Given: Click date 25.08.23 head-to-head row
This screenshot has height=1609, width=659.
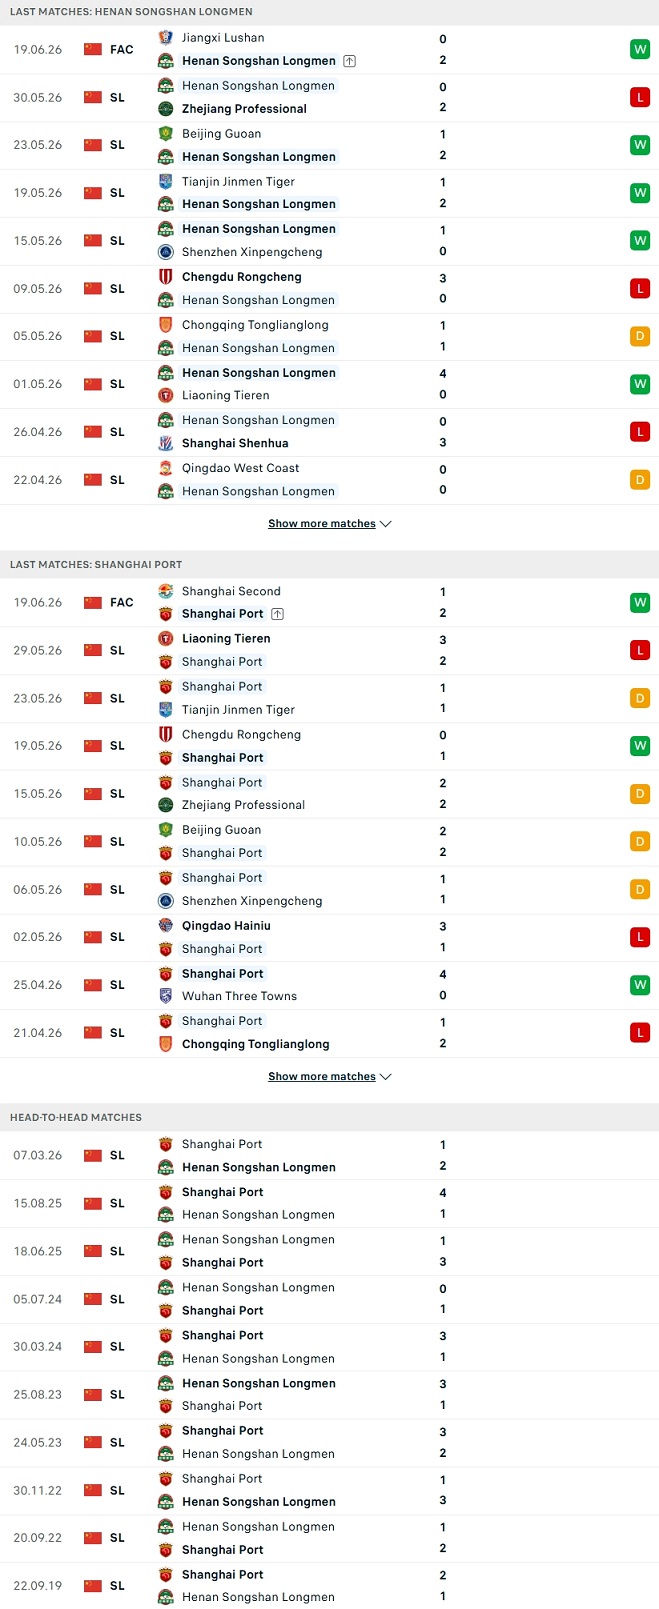Looking at the screenshot, I should [38, 1395].
